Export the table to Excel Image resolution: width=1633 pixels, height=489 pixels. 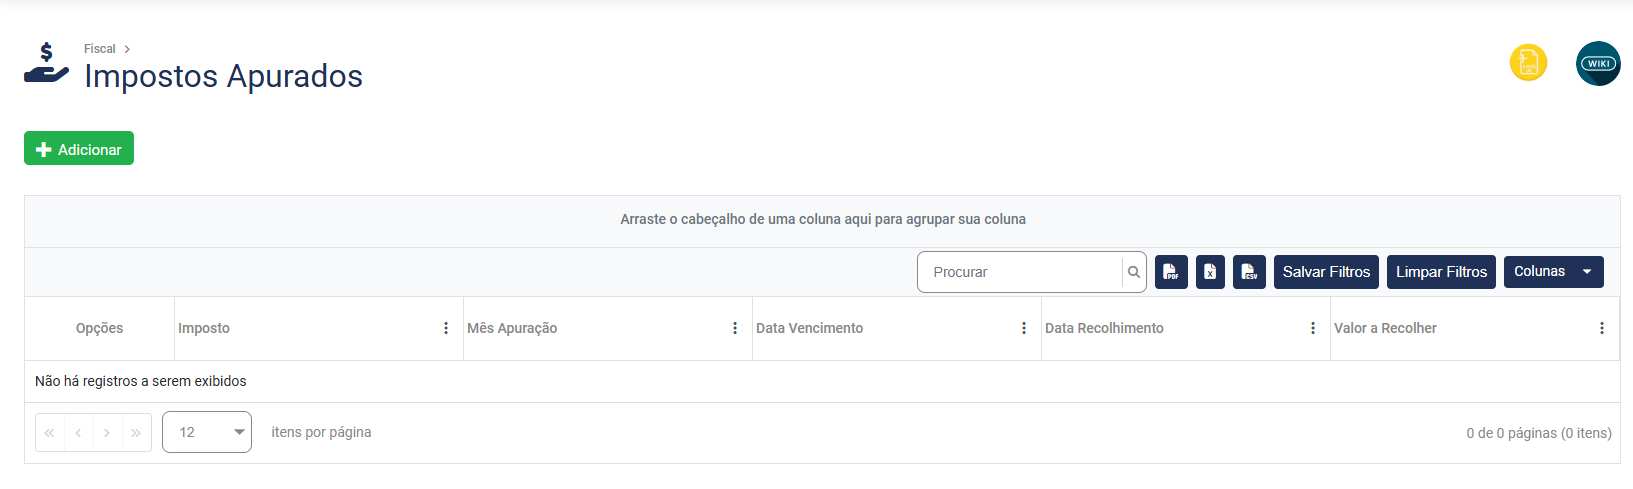tap(1210, 272)
